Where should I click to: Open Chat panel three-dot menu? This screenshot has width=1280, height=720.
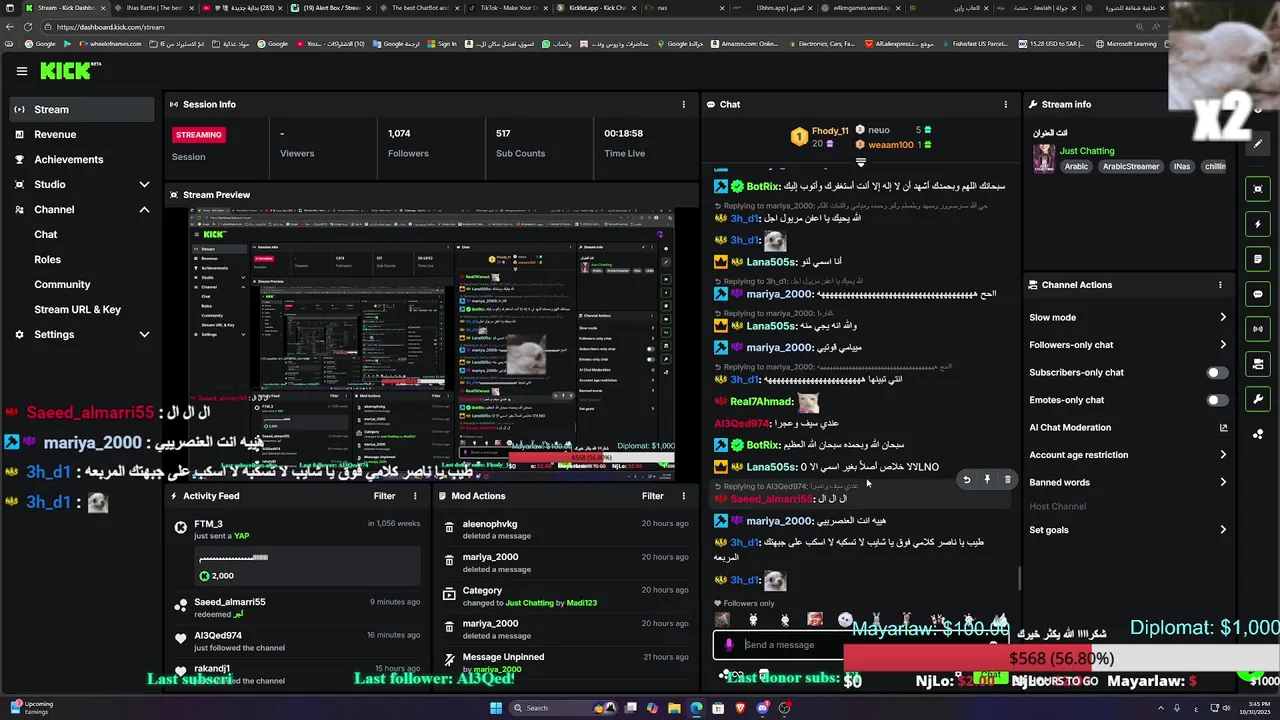pyautogui.click(x=1006, y=104)
